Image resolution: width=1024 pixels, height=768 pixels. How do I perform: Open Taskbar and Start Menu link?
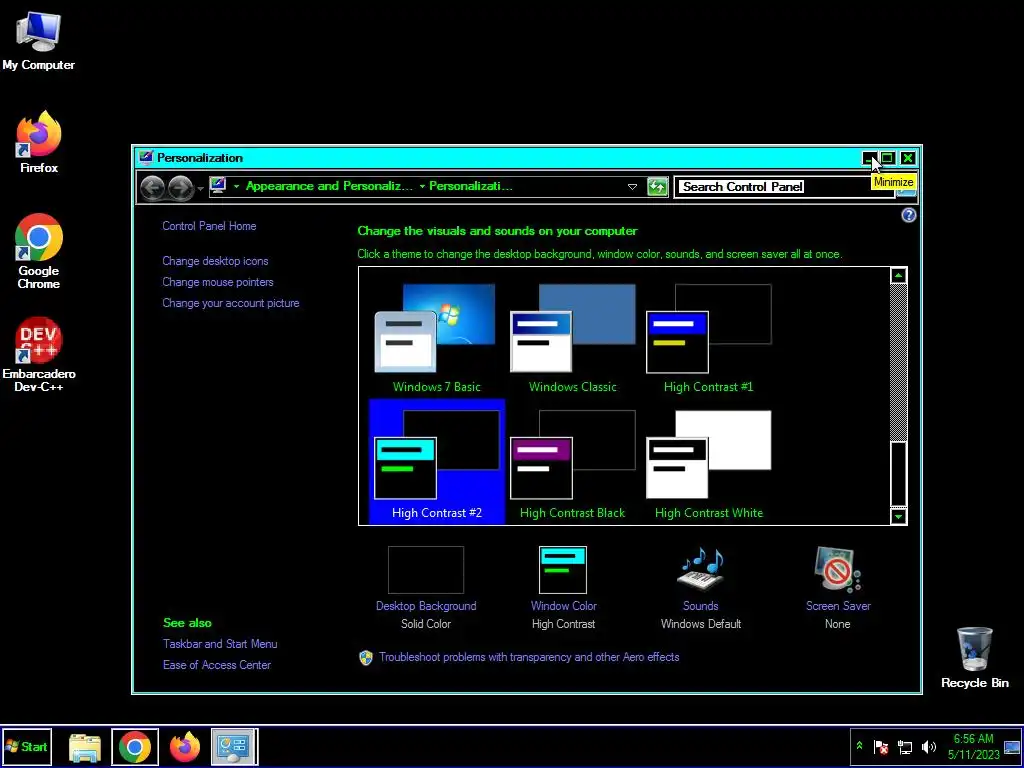click(x=220, y=644)
